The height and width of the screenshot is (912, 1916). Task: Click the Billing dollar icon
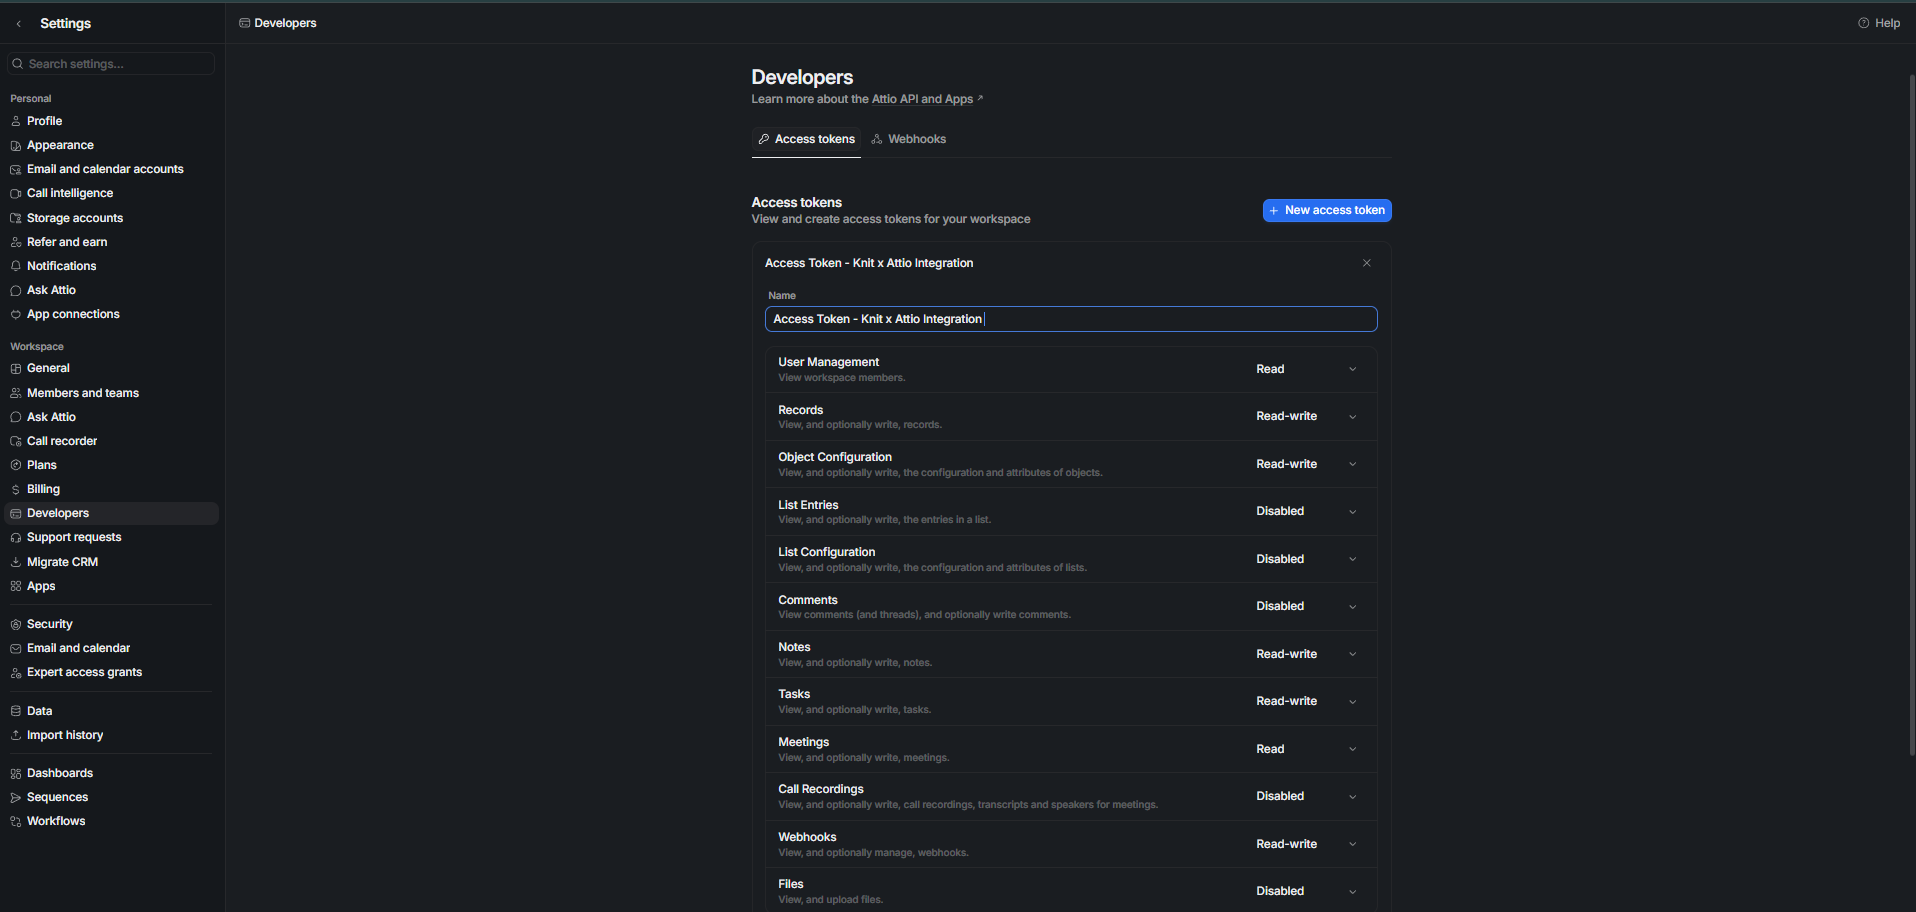click(16, 490)
